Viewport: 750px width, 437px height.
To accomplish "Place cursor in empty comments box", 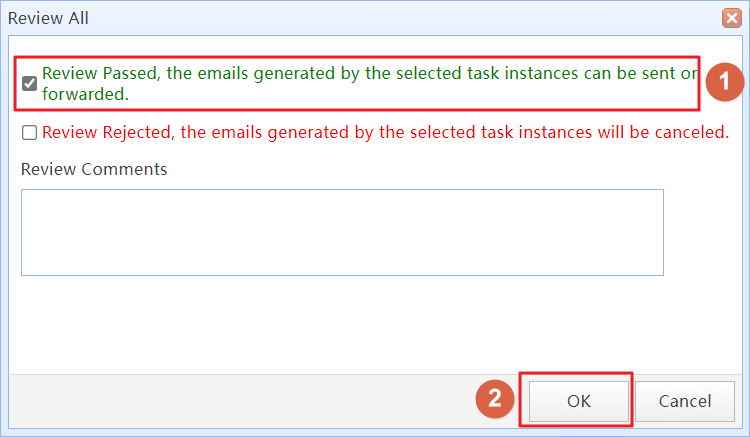I will point(342,232).
